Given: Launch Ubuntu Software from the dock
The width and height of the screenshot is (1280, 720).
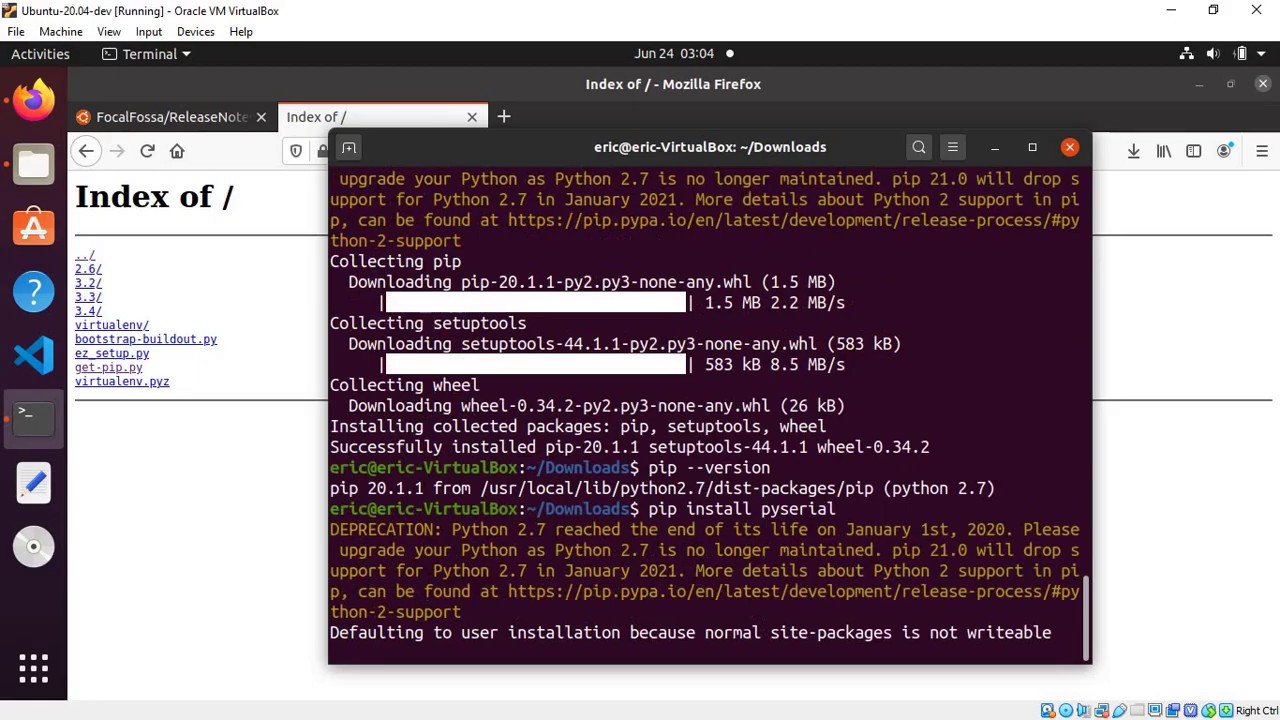Looking at the screenshot, I should pos(33,228).
